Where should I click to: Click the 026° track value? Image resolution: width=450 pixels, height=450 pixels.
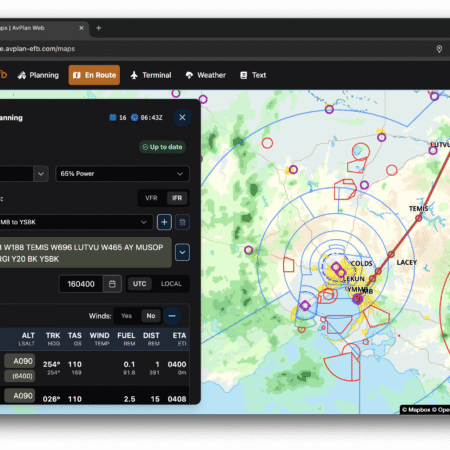point(51,399)
